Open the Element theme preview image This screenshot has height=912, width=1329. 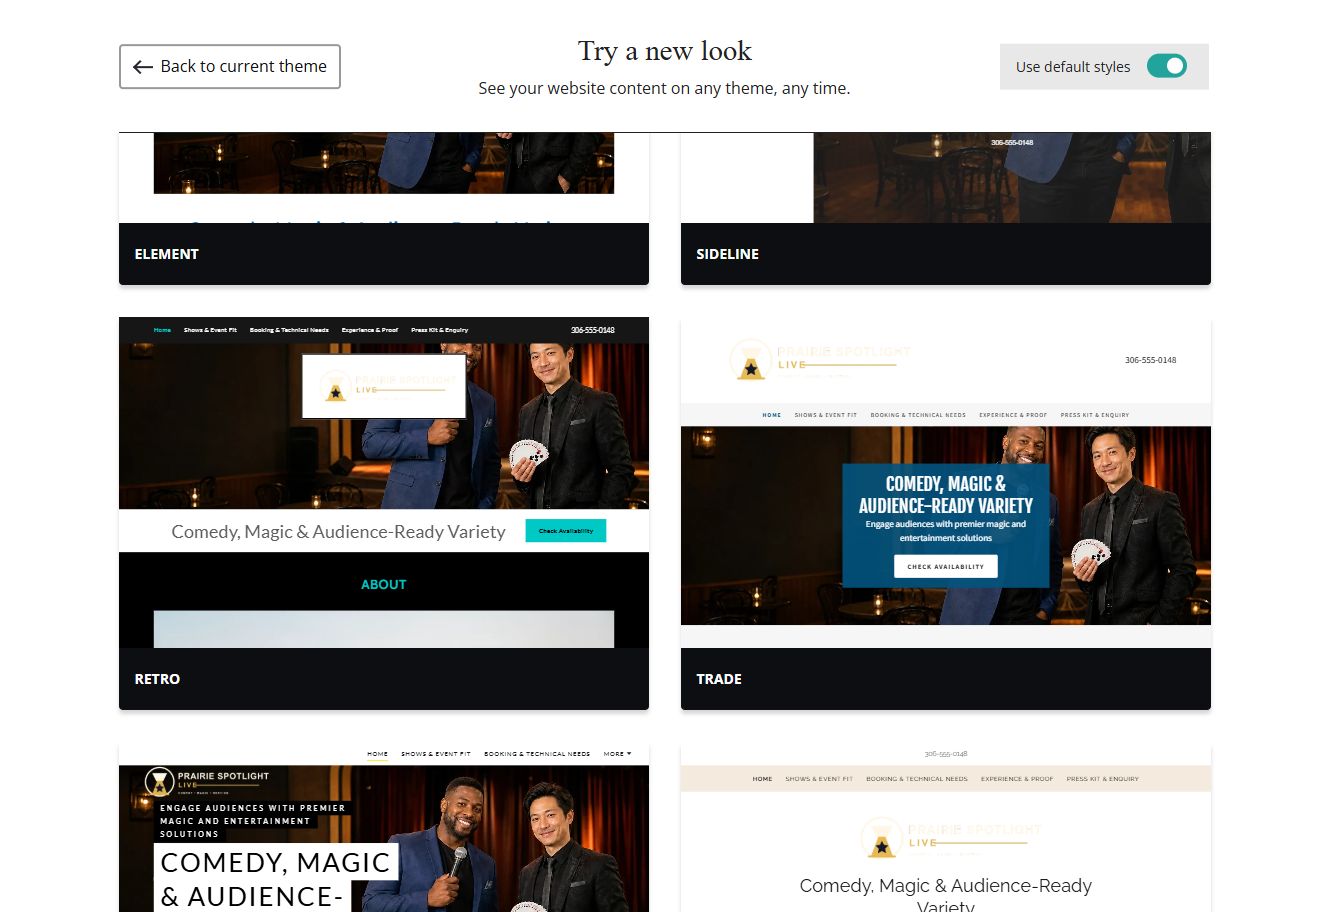tap(384, 178)
